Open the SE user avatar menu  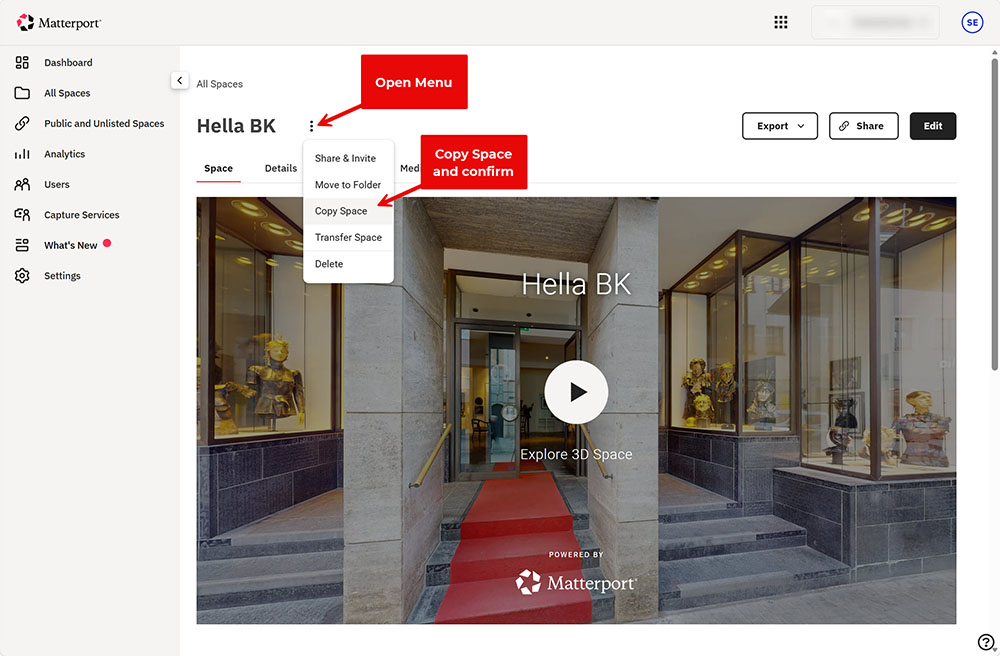[972, 22]
